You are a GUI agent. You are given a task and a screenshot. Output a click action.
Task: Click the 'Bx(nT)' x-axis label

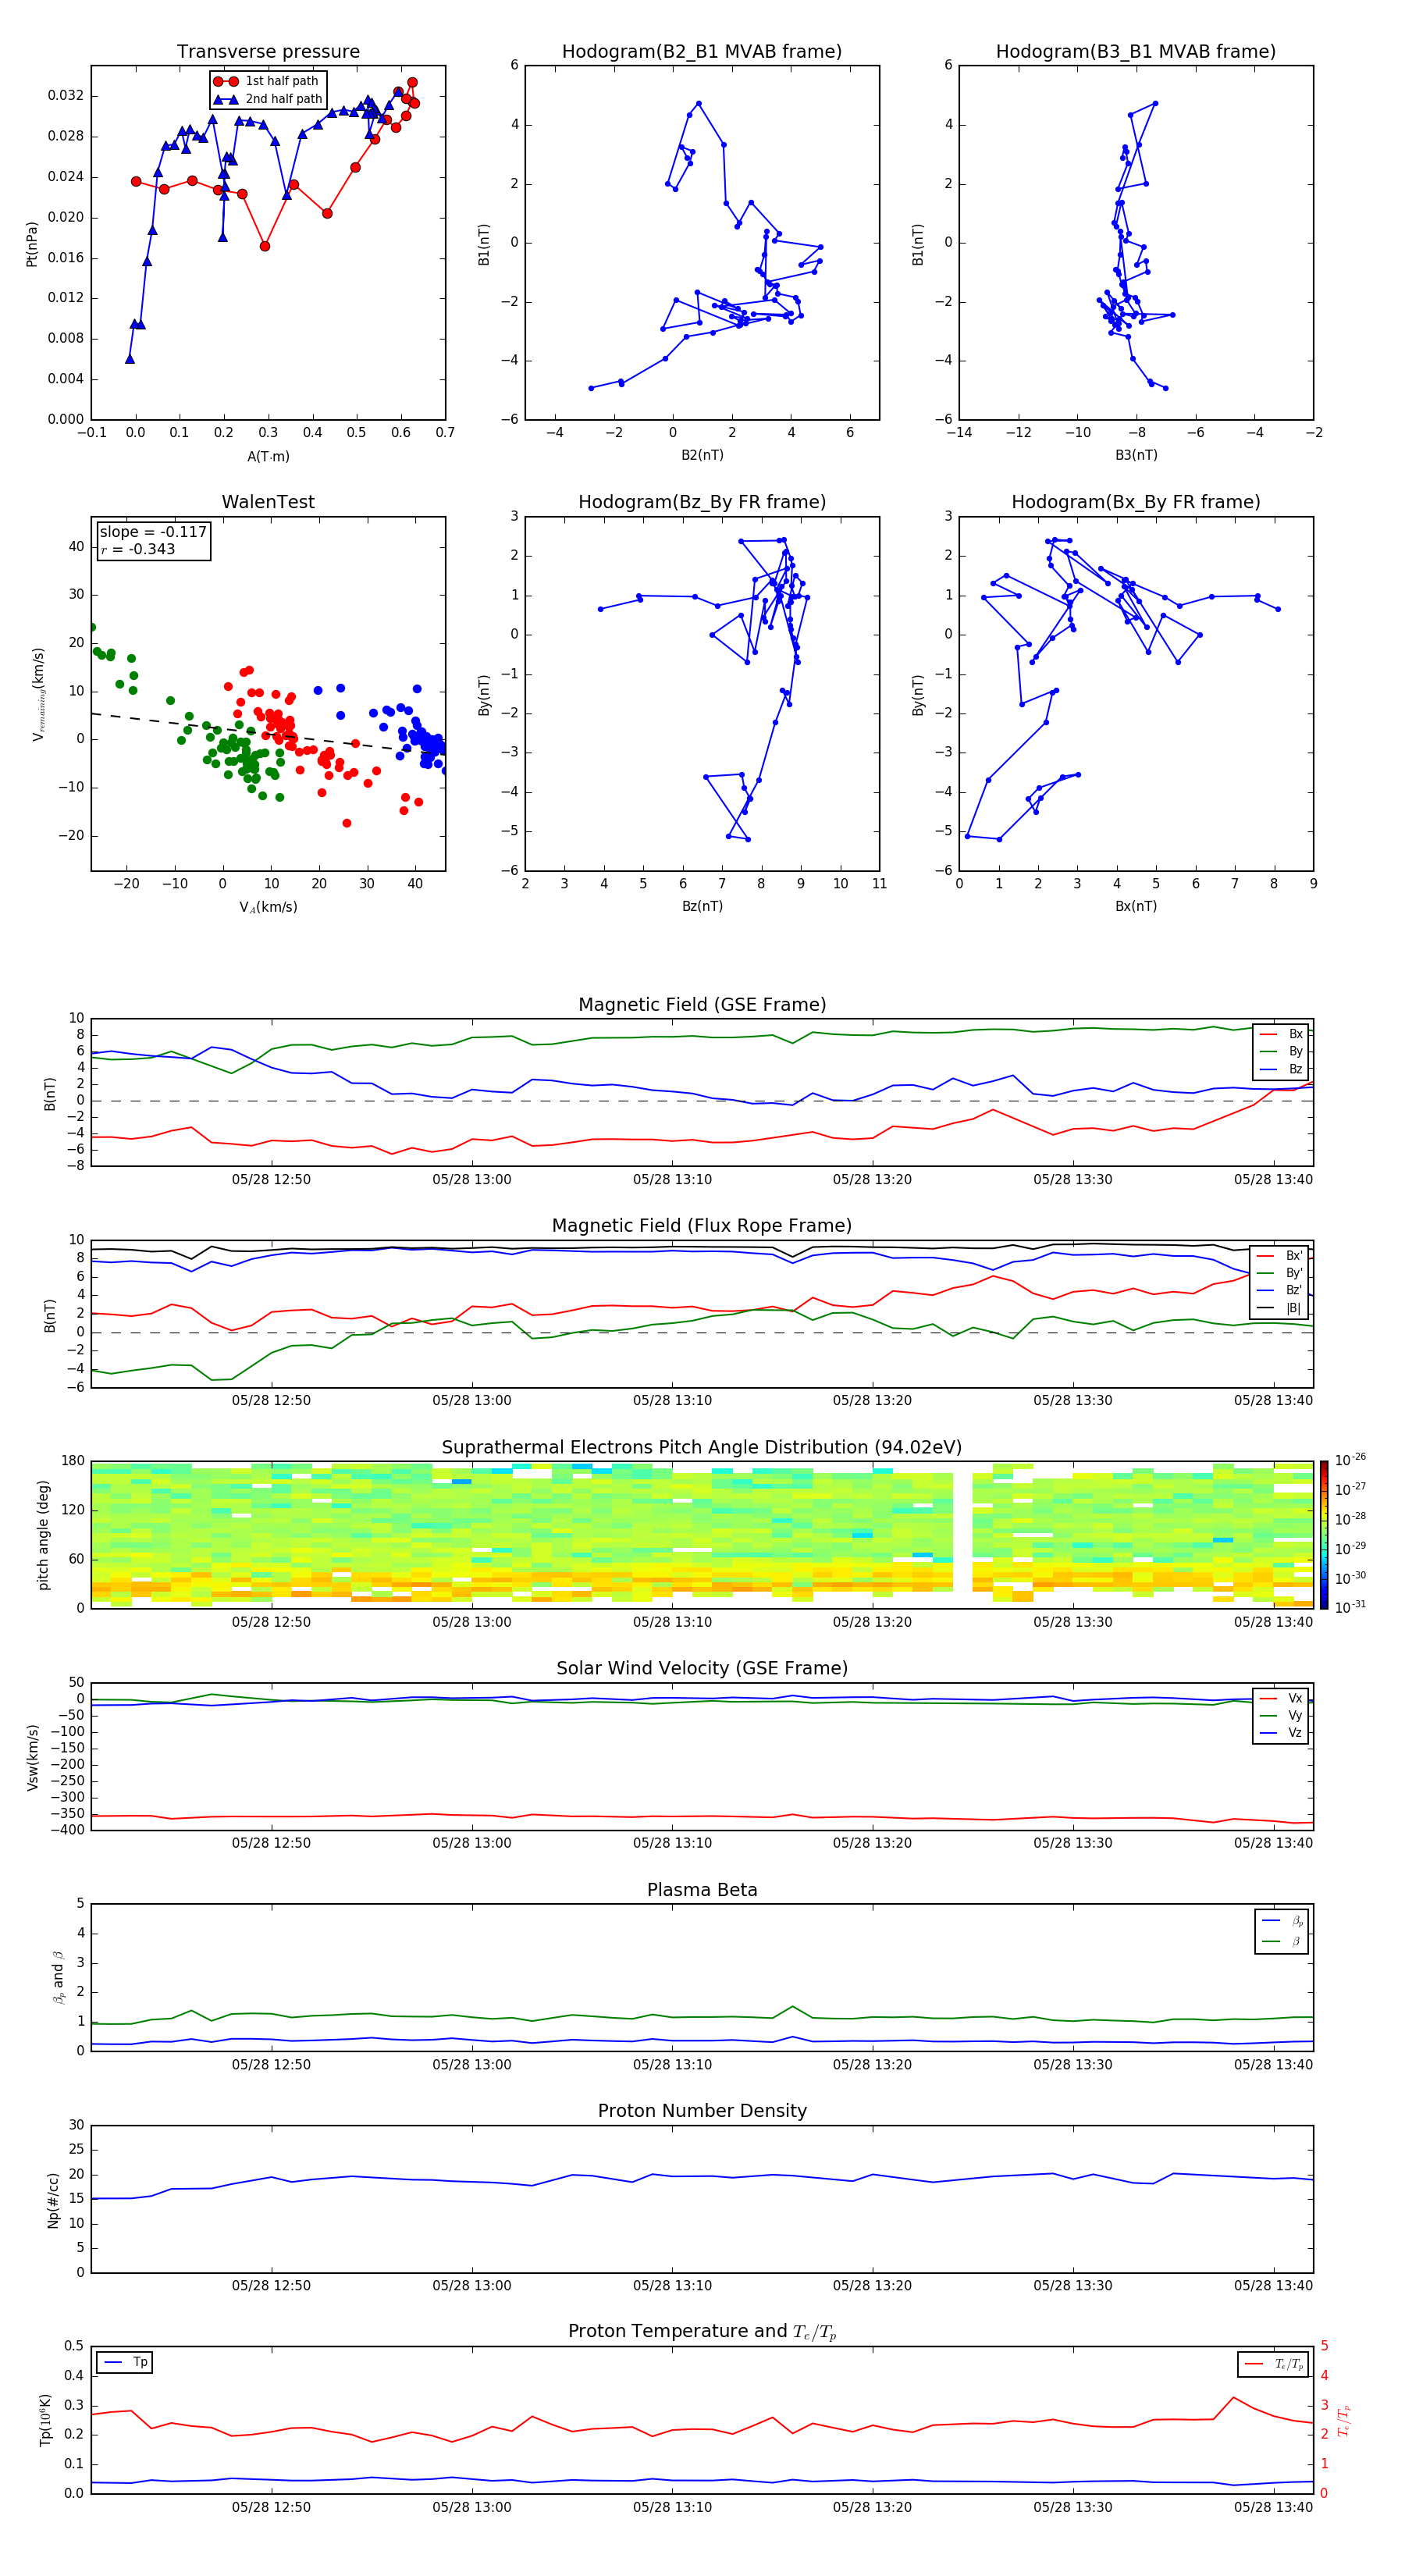1136,906
